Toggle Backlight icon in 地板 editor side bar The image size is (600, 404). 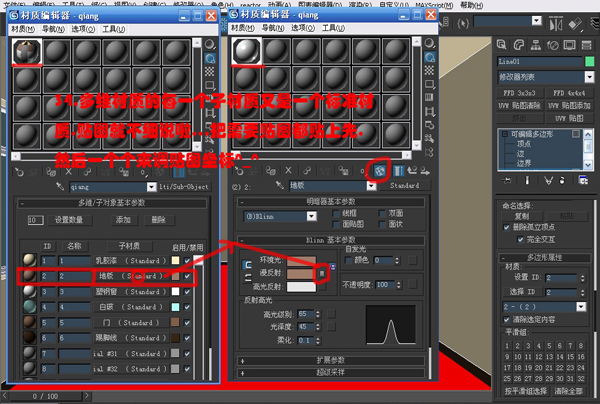(429, 57)
